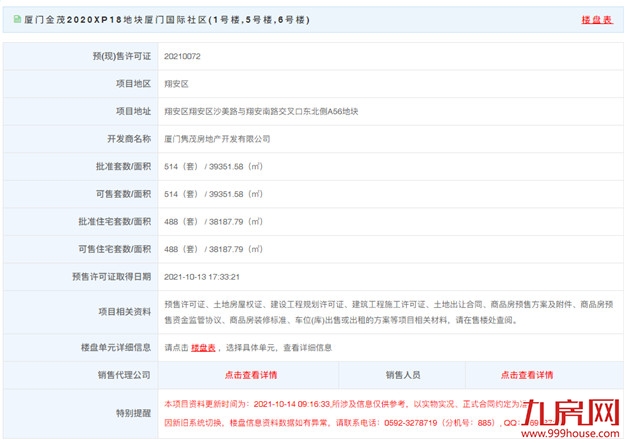Click the 特别提醒 label
The width and height of the screenshot is (625, 443).
point(134,413)
